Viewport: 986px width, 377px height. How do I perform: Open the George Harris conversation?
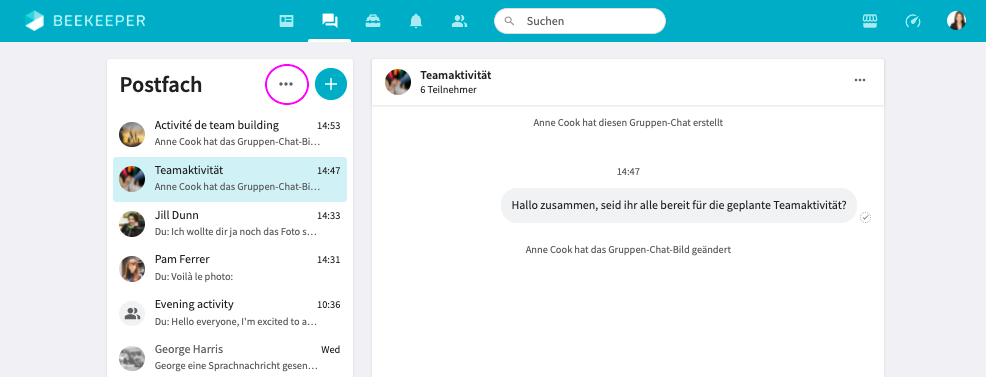tap(230, 358)
